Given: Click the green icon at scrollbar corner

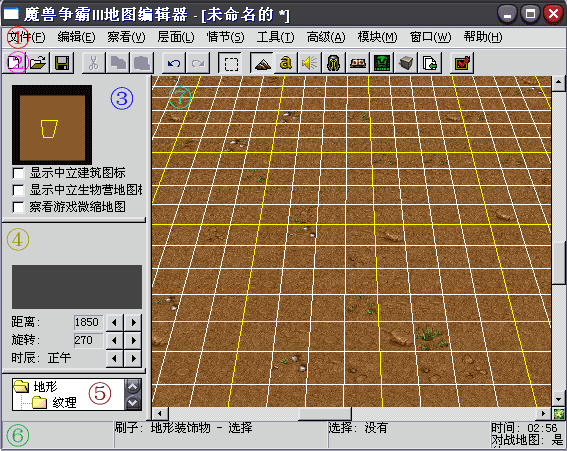Looking at the screenshot, I should (559, 413).
